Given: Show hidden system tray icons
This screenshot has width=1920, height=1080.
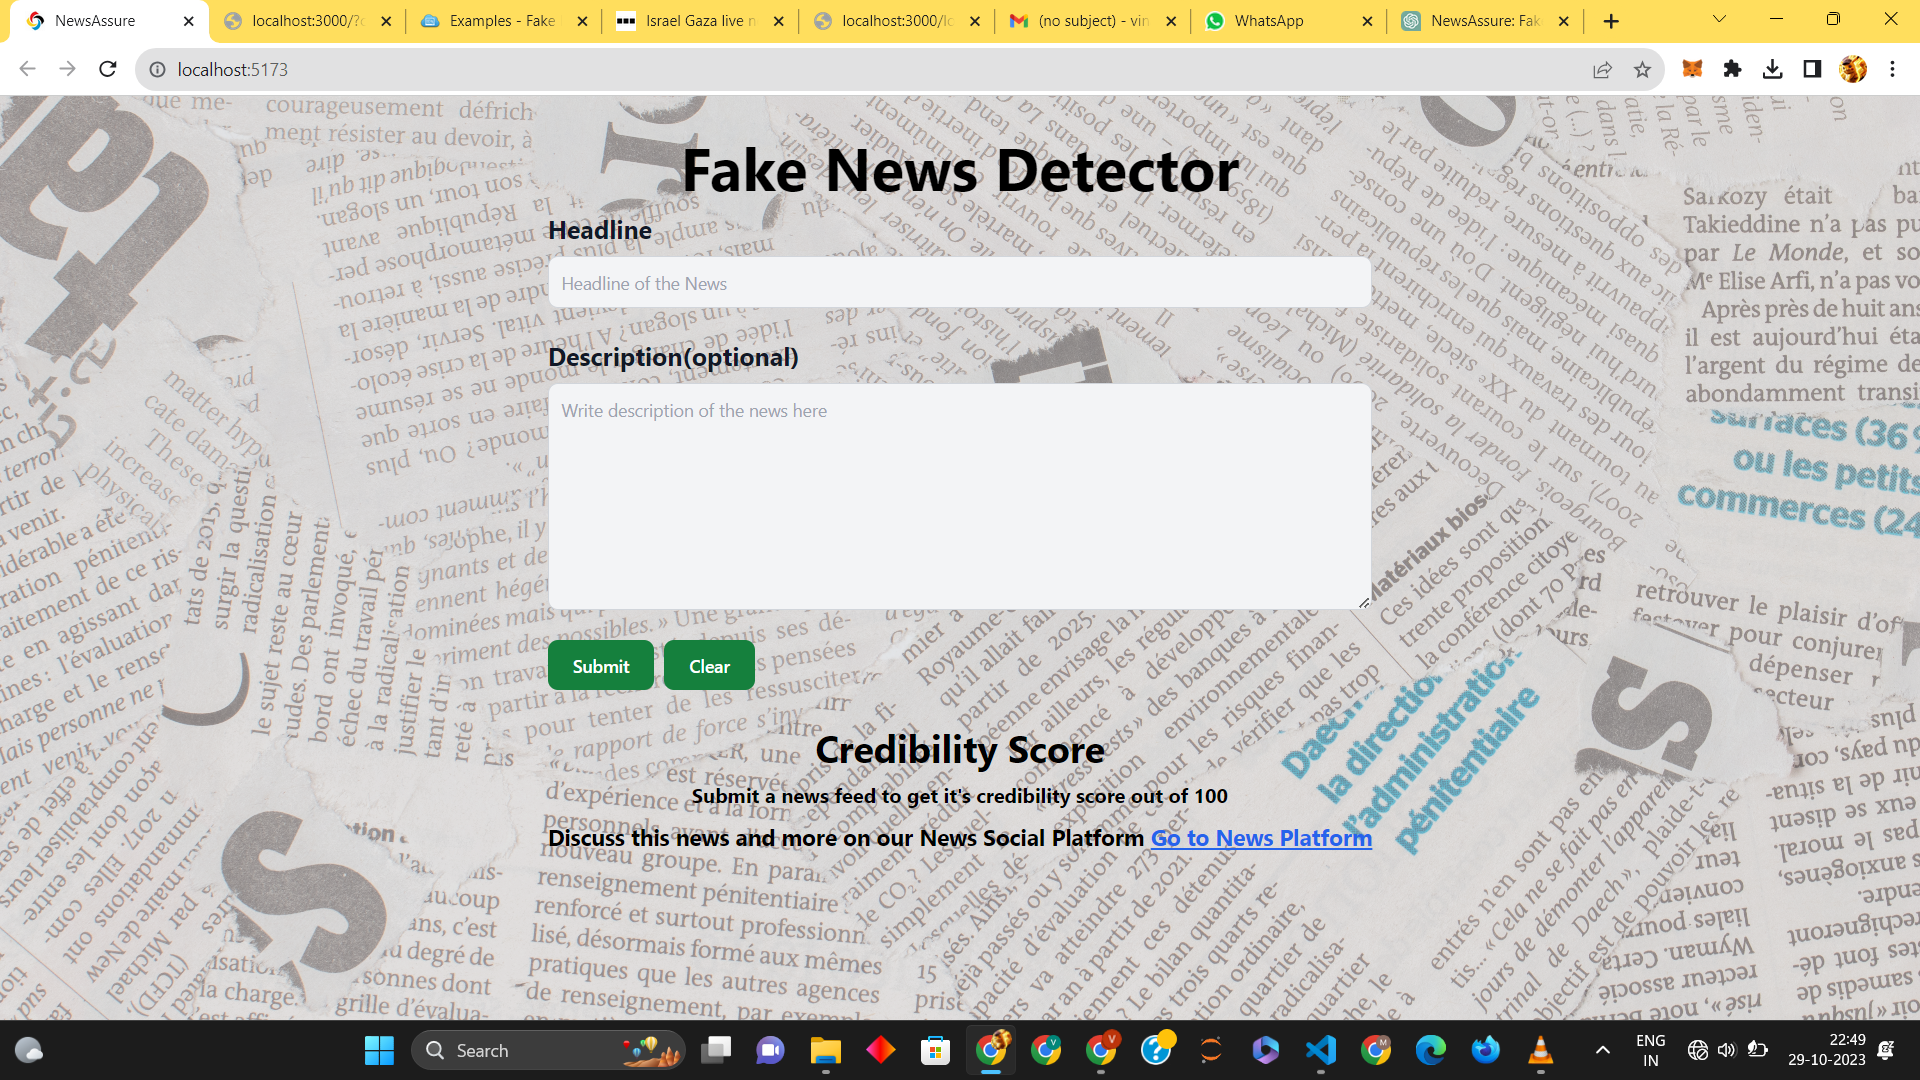Looking at the screenshot, I should pyautogui.click(x=1602, y=1050).
